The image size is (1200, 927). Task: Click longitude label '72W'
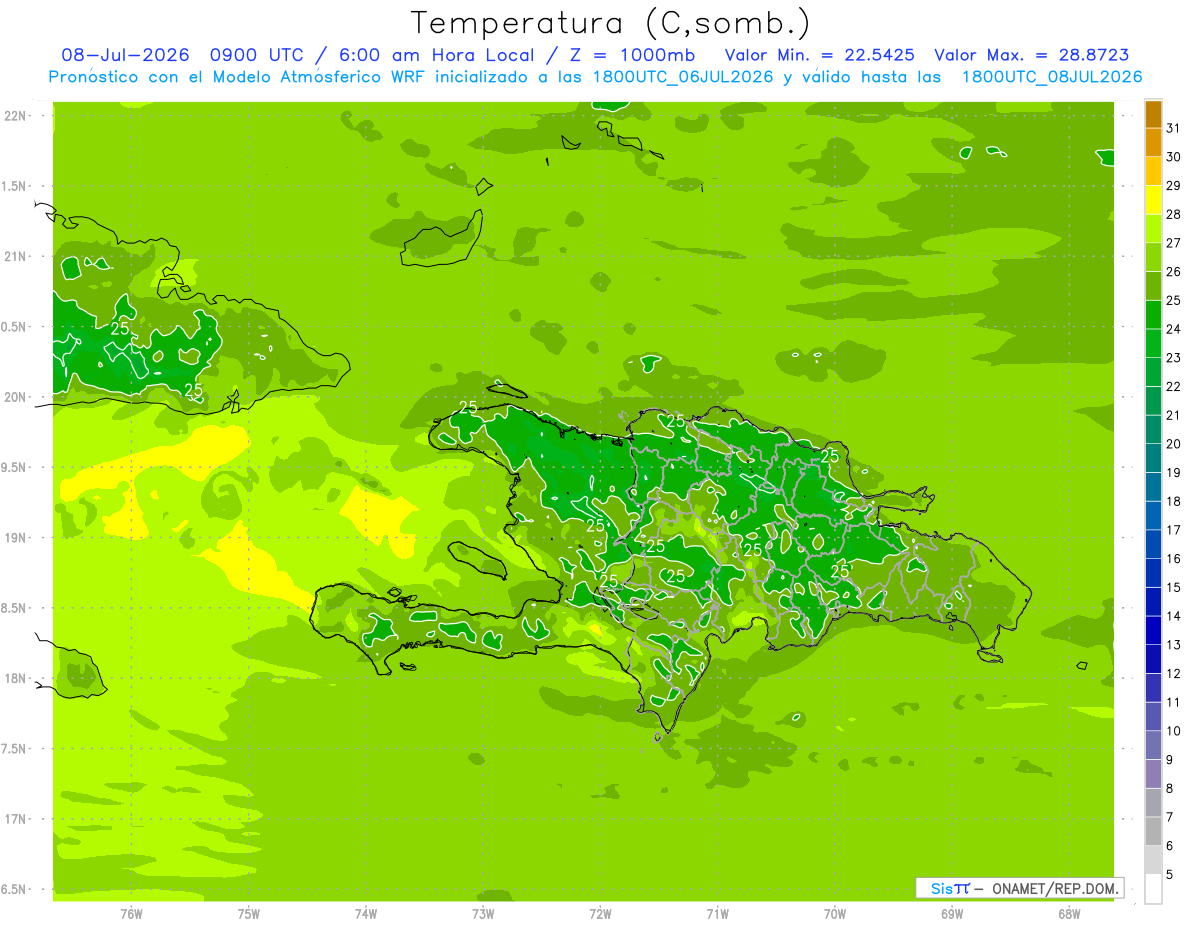coord(600,914)
